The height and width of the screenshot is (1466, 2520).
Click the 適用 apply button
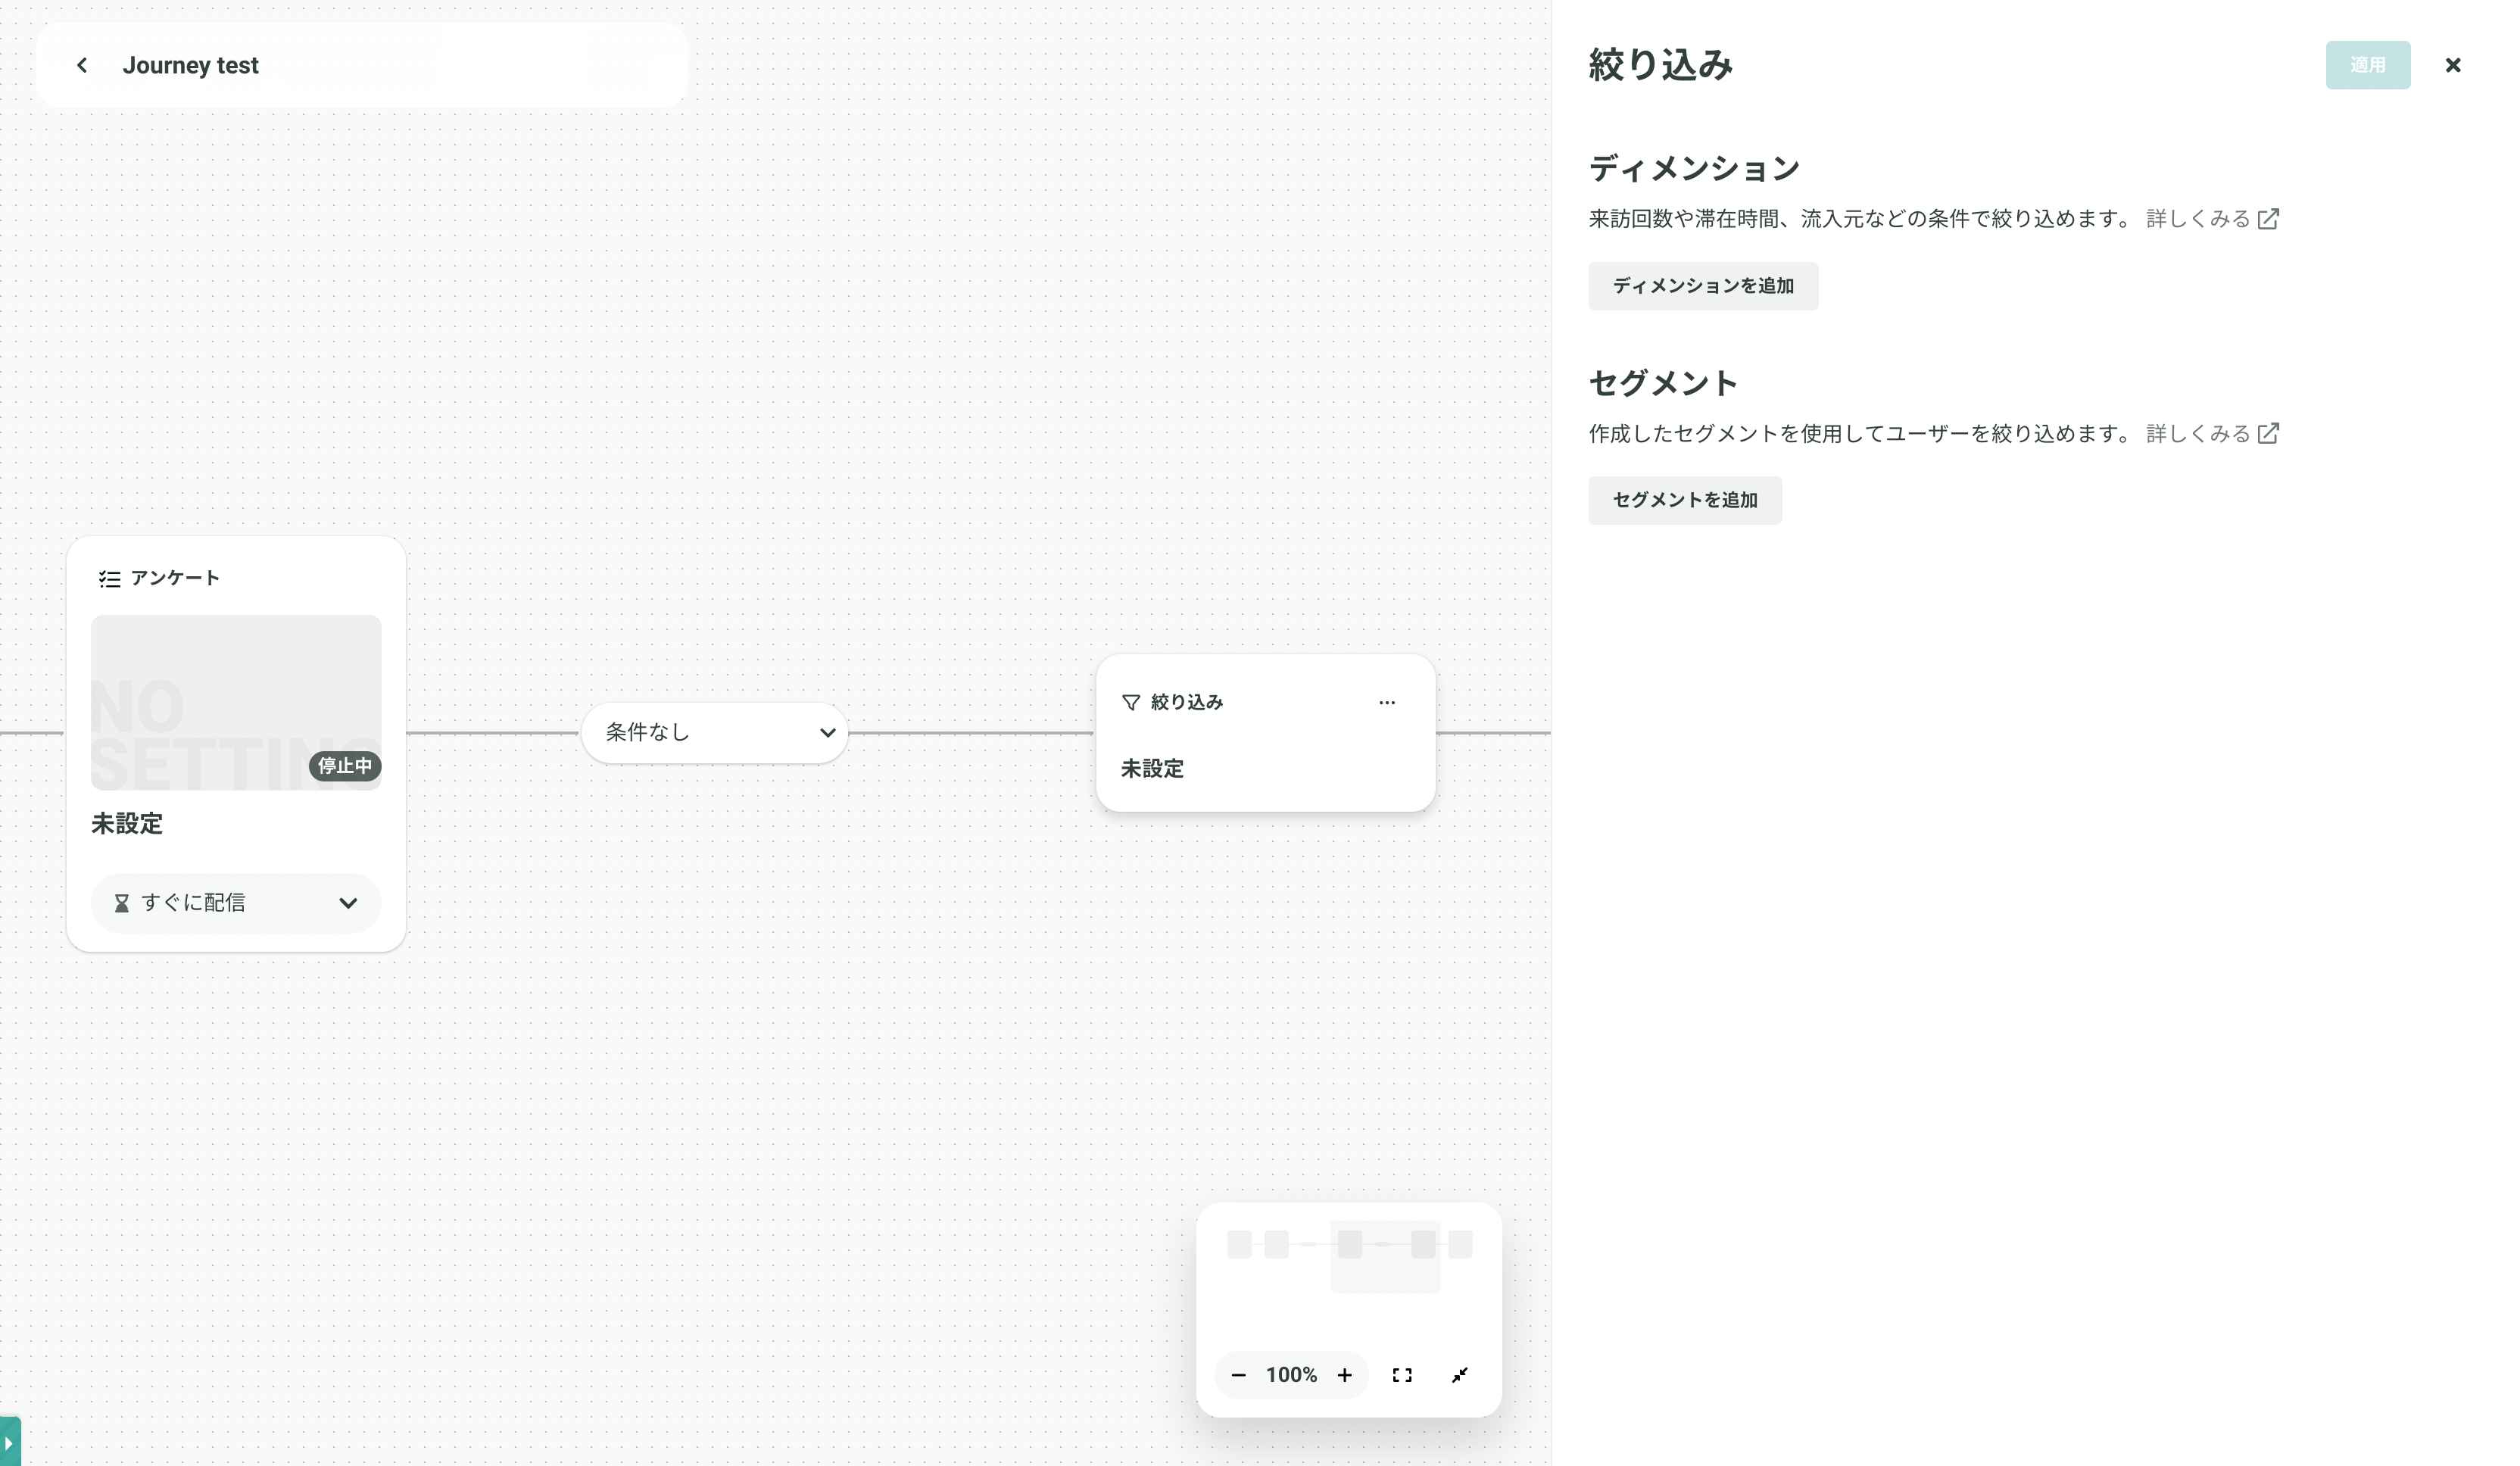point(2367,65)
